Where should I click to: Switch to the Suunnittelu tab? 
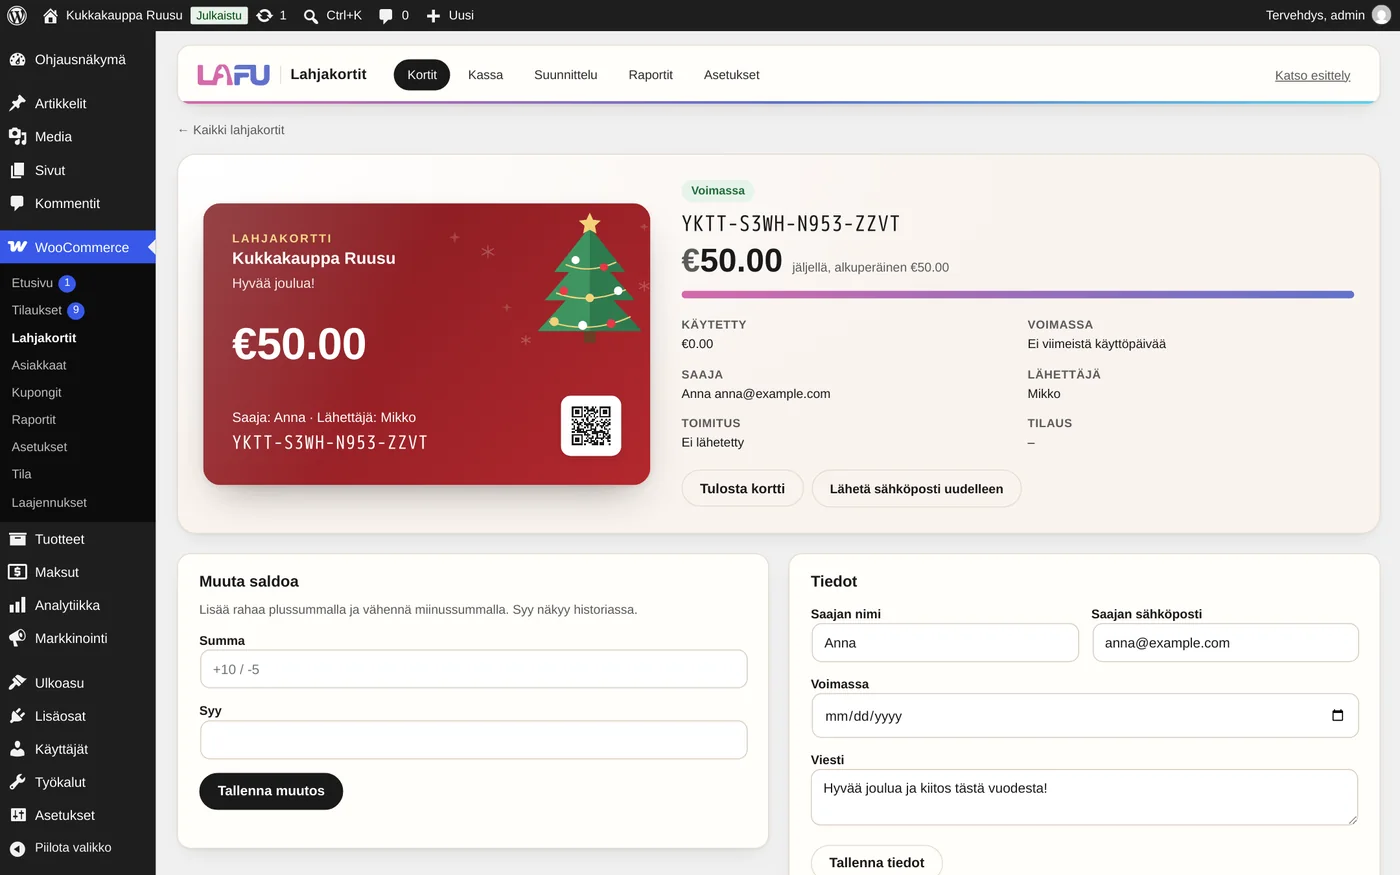(x=566, y=75)
